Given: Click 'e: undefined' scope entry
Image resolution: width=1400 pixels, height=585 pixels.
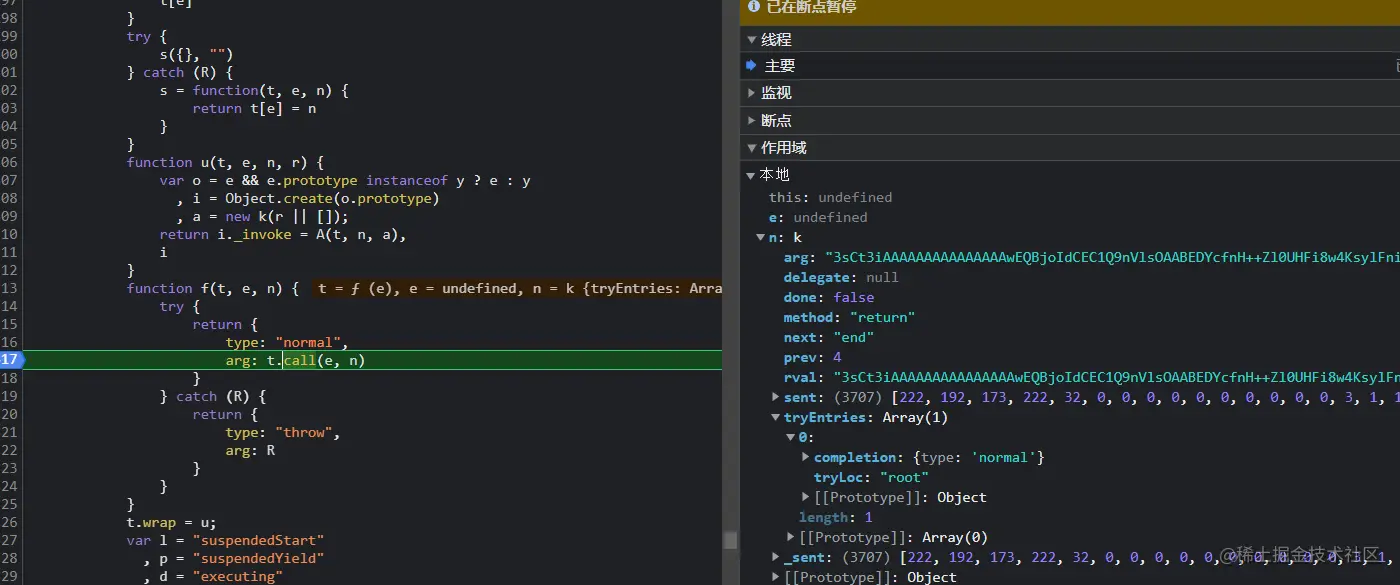Looking at the screenshot, I should click(x=818, y=217).
